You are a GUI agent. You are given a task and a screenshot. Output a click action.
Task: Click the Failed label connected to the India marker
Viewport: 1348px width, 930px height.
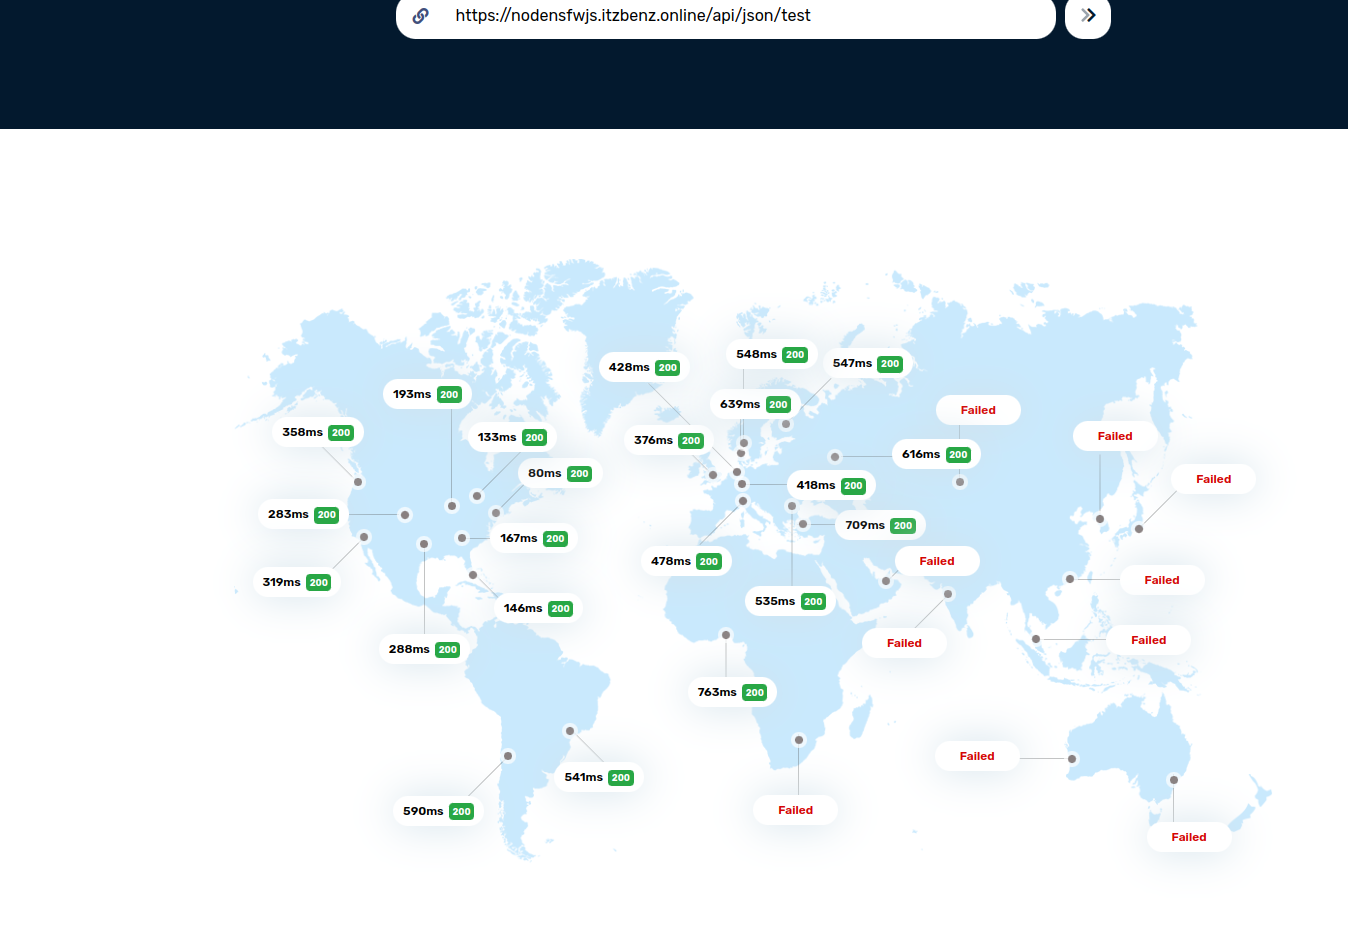904,643
